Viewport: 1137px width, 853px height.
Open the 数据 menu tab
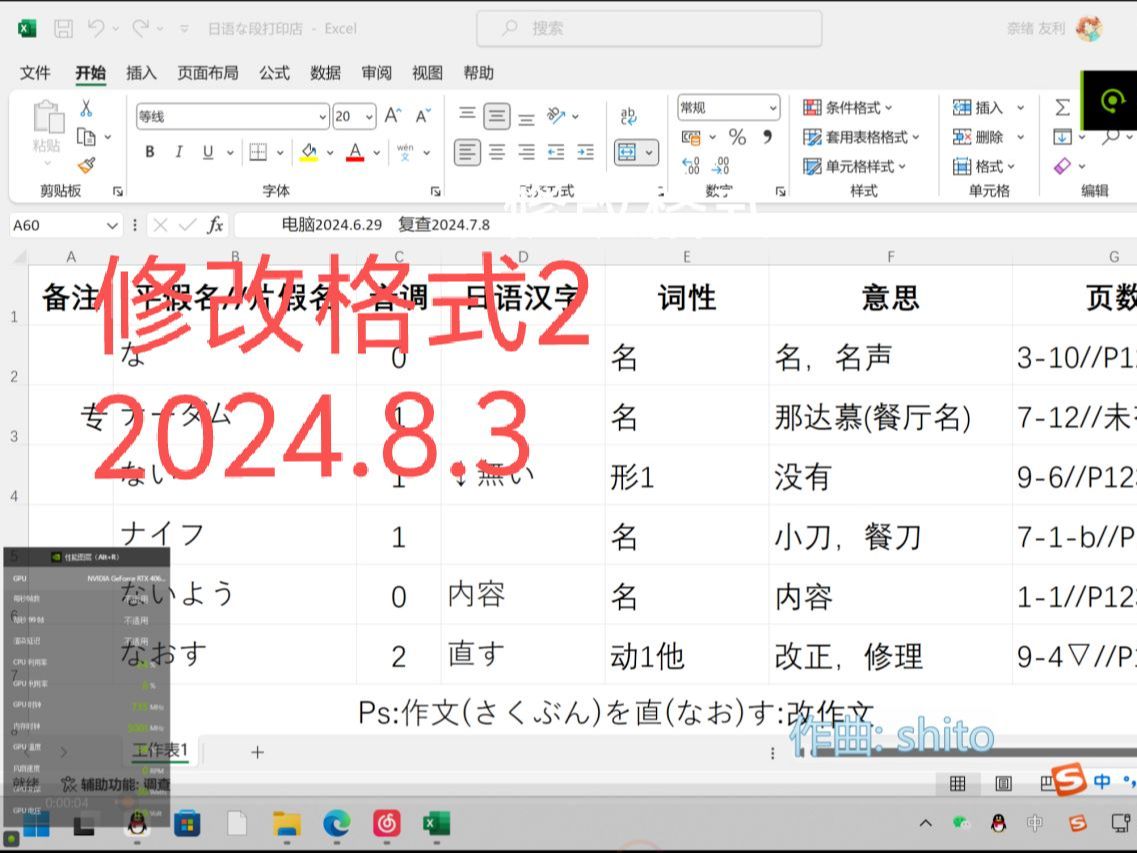pos(325,72)
